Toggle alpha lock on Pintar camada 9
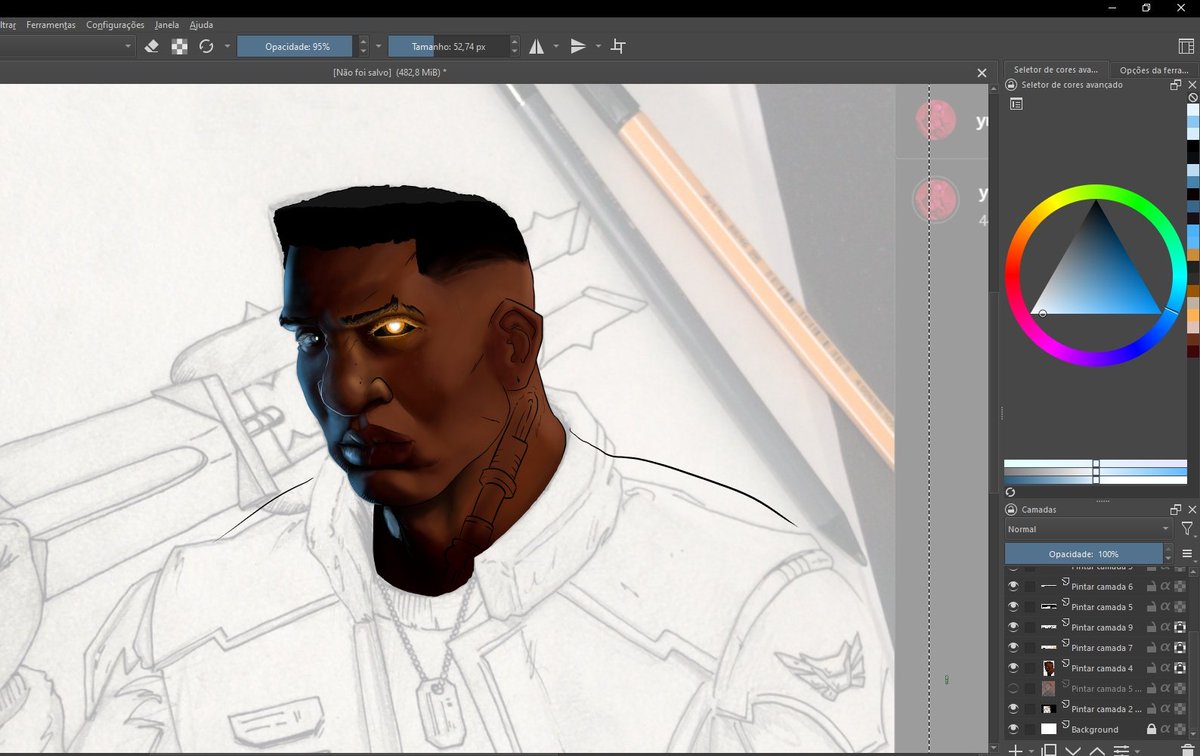Image resolution: width=1200 pixels, height=756 pixels. (1180, 627)
